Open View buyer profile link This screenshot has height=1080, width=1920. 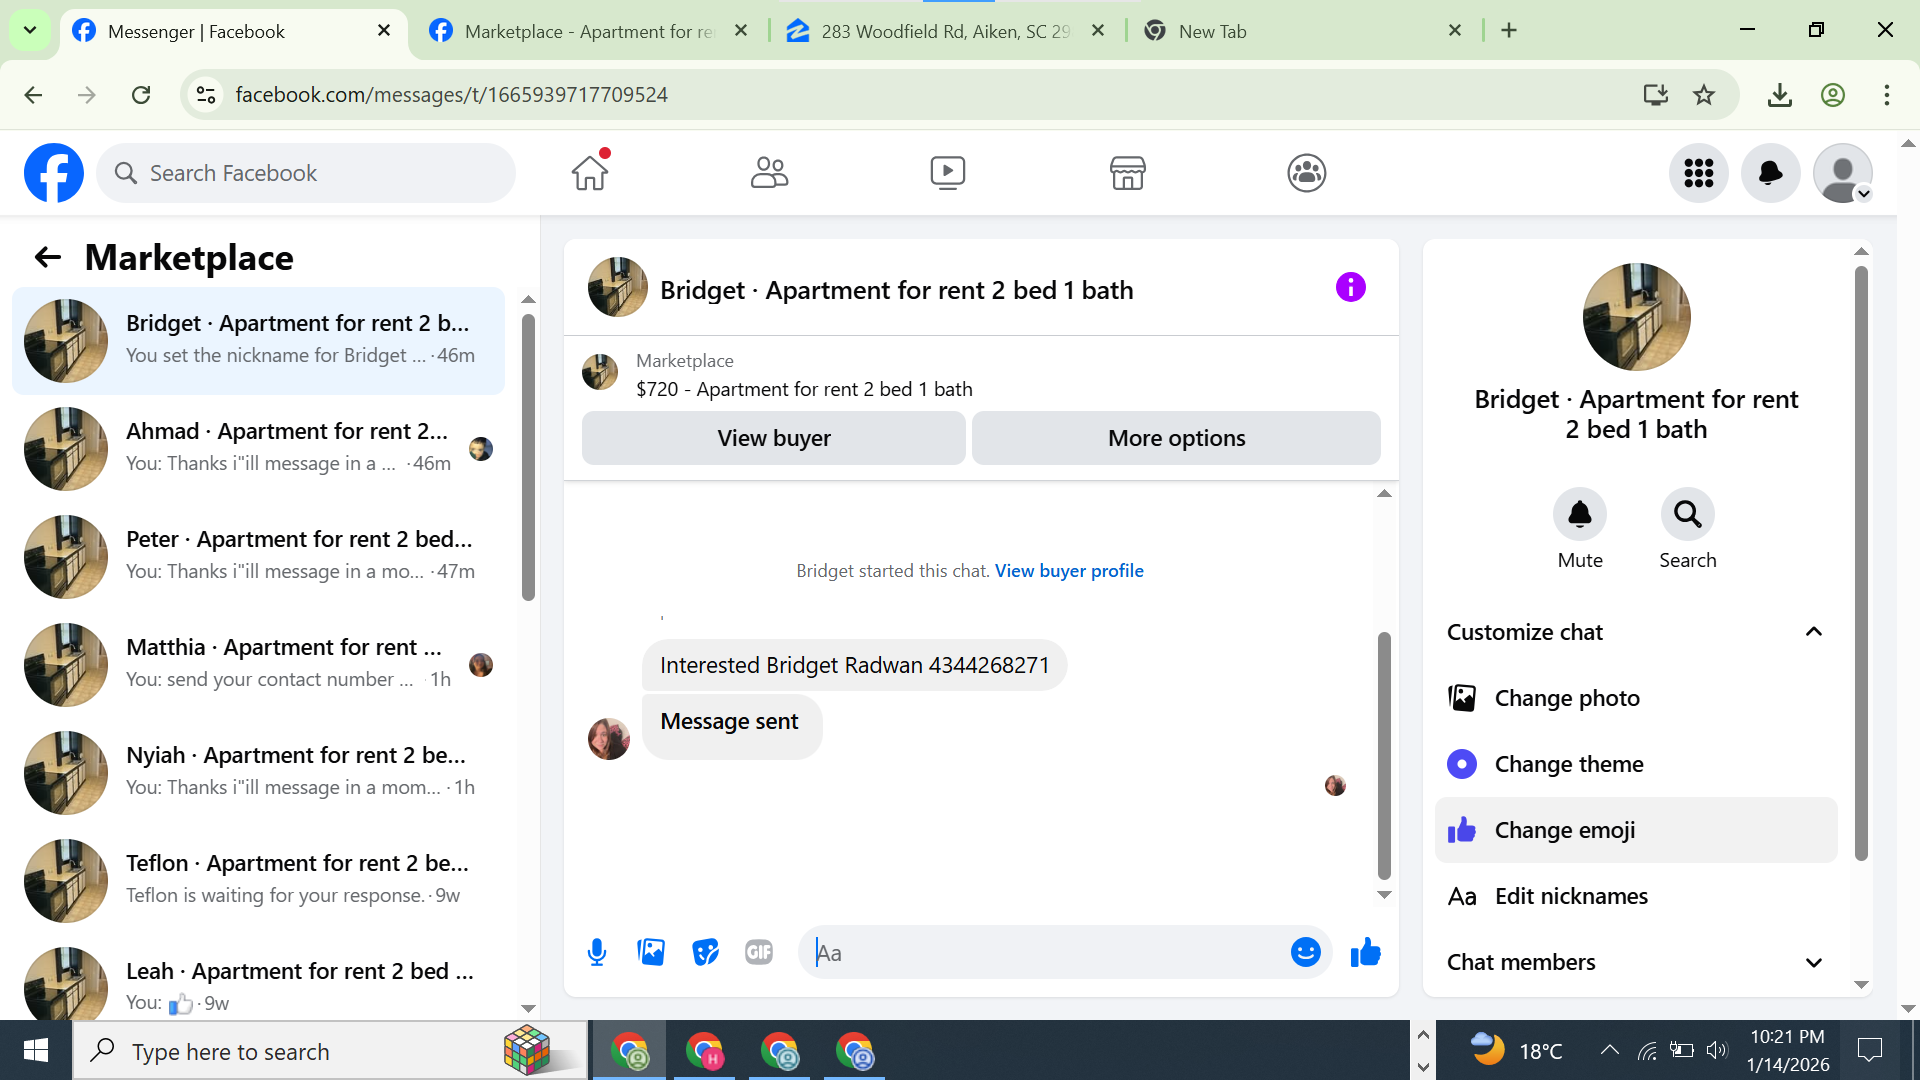(x=1068, y=571)
